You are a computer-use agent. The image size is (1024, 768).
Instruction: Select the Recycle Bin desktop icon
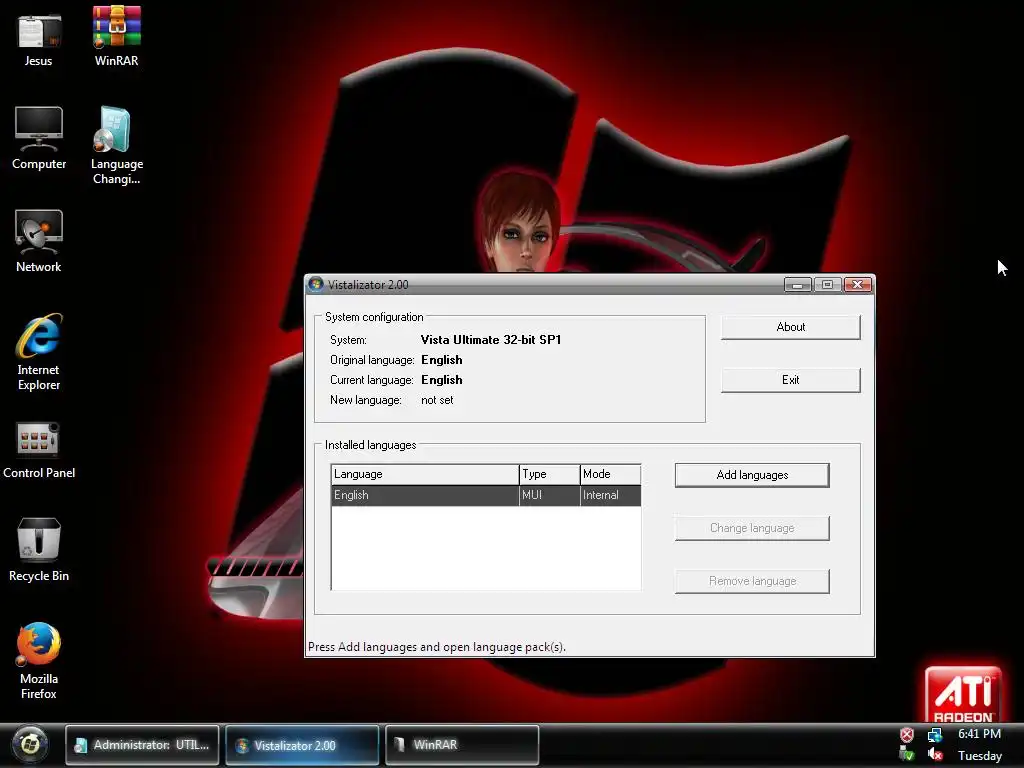click(39, 549)
